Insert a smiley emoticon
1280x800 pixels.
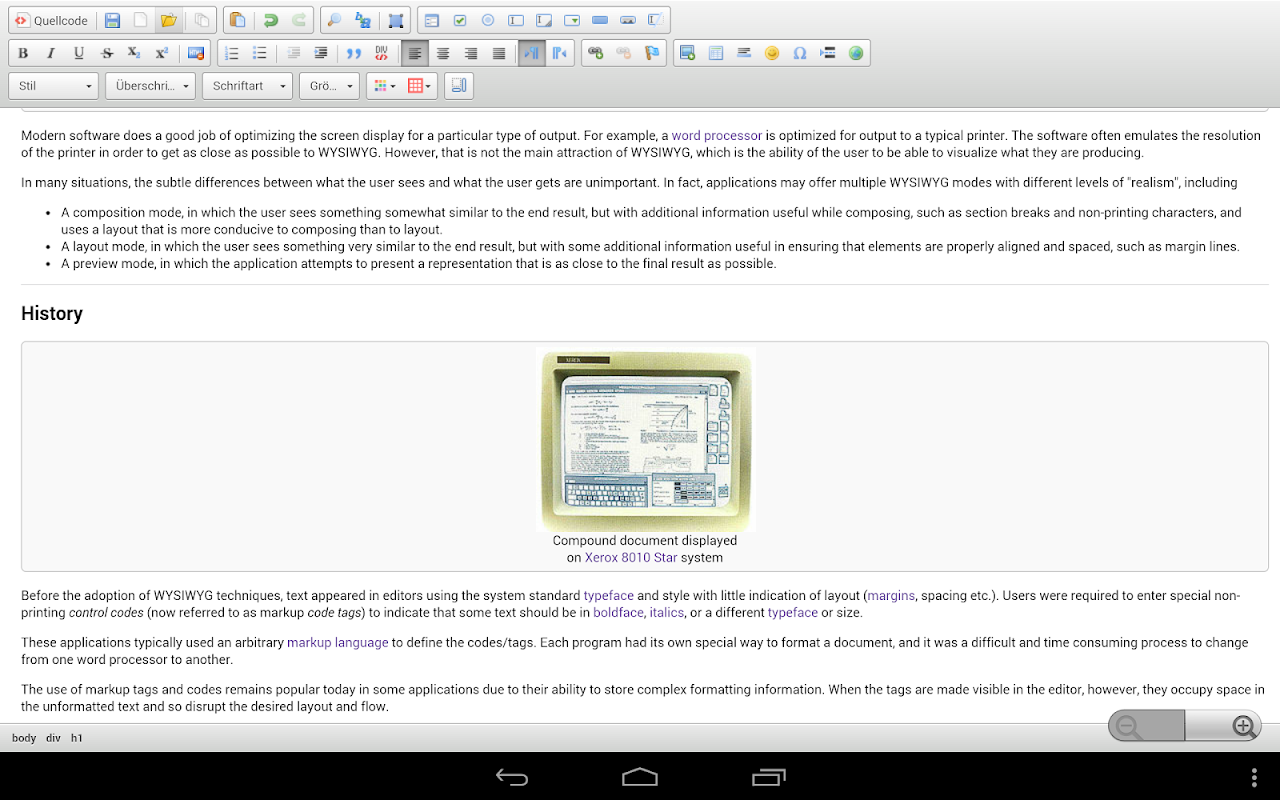772,53
